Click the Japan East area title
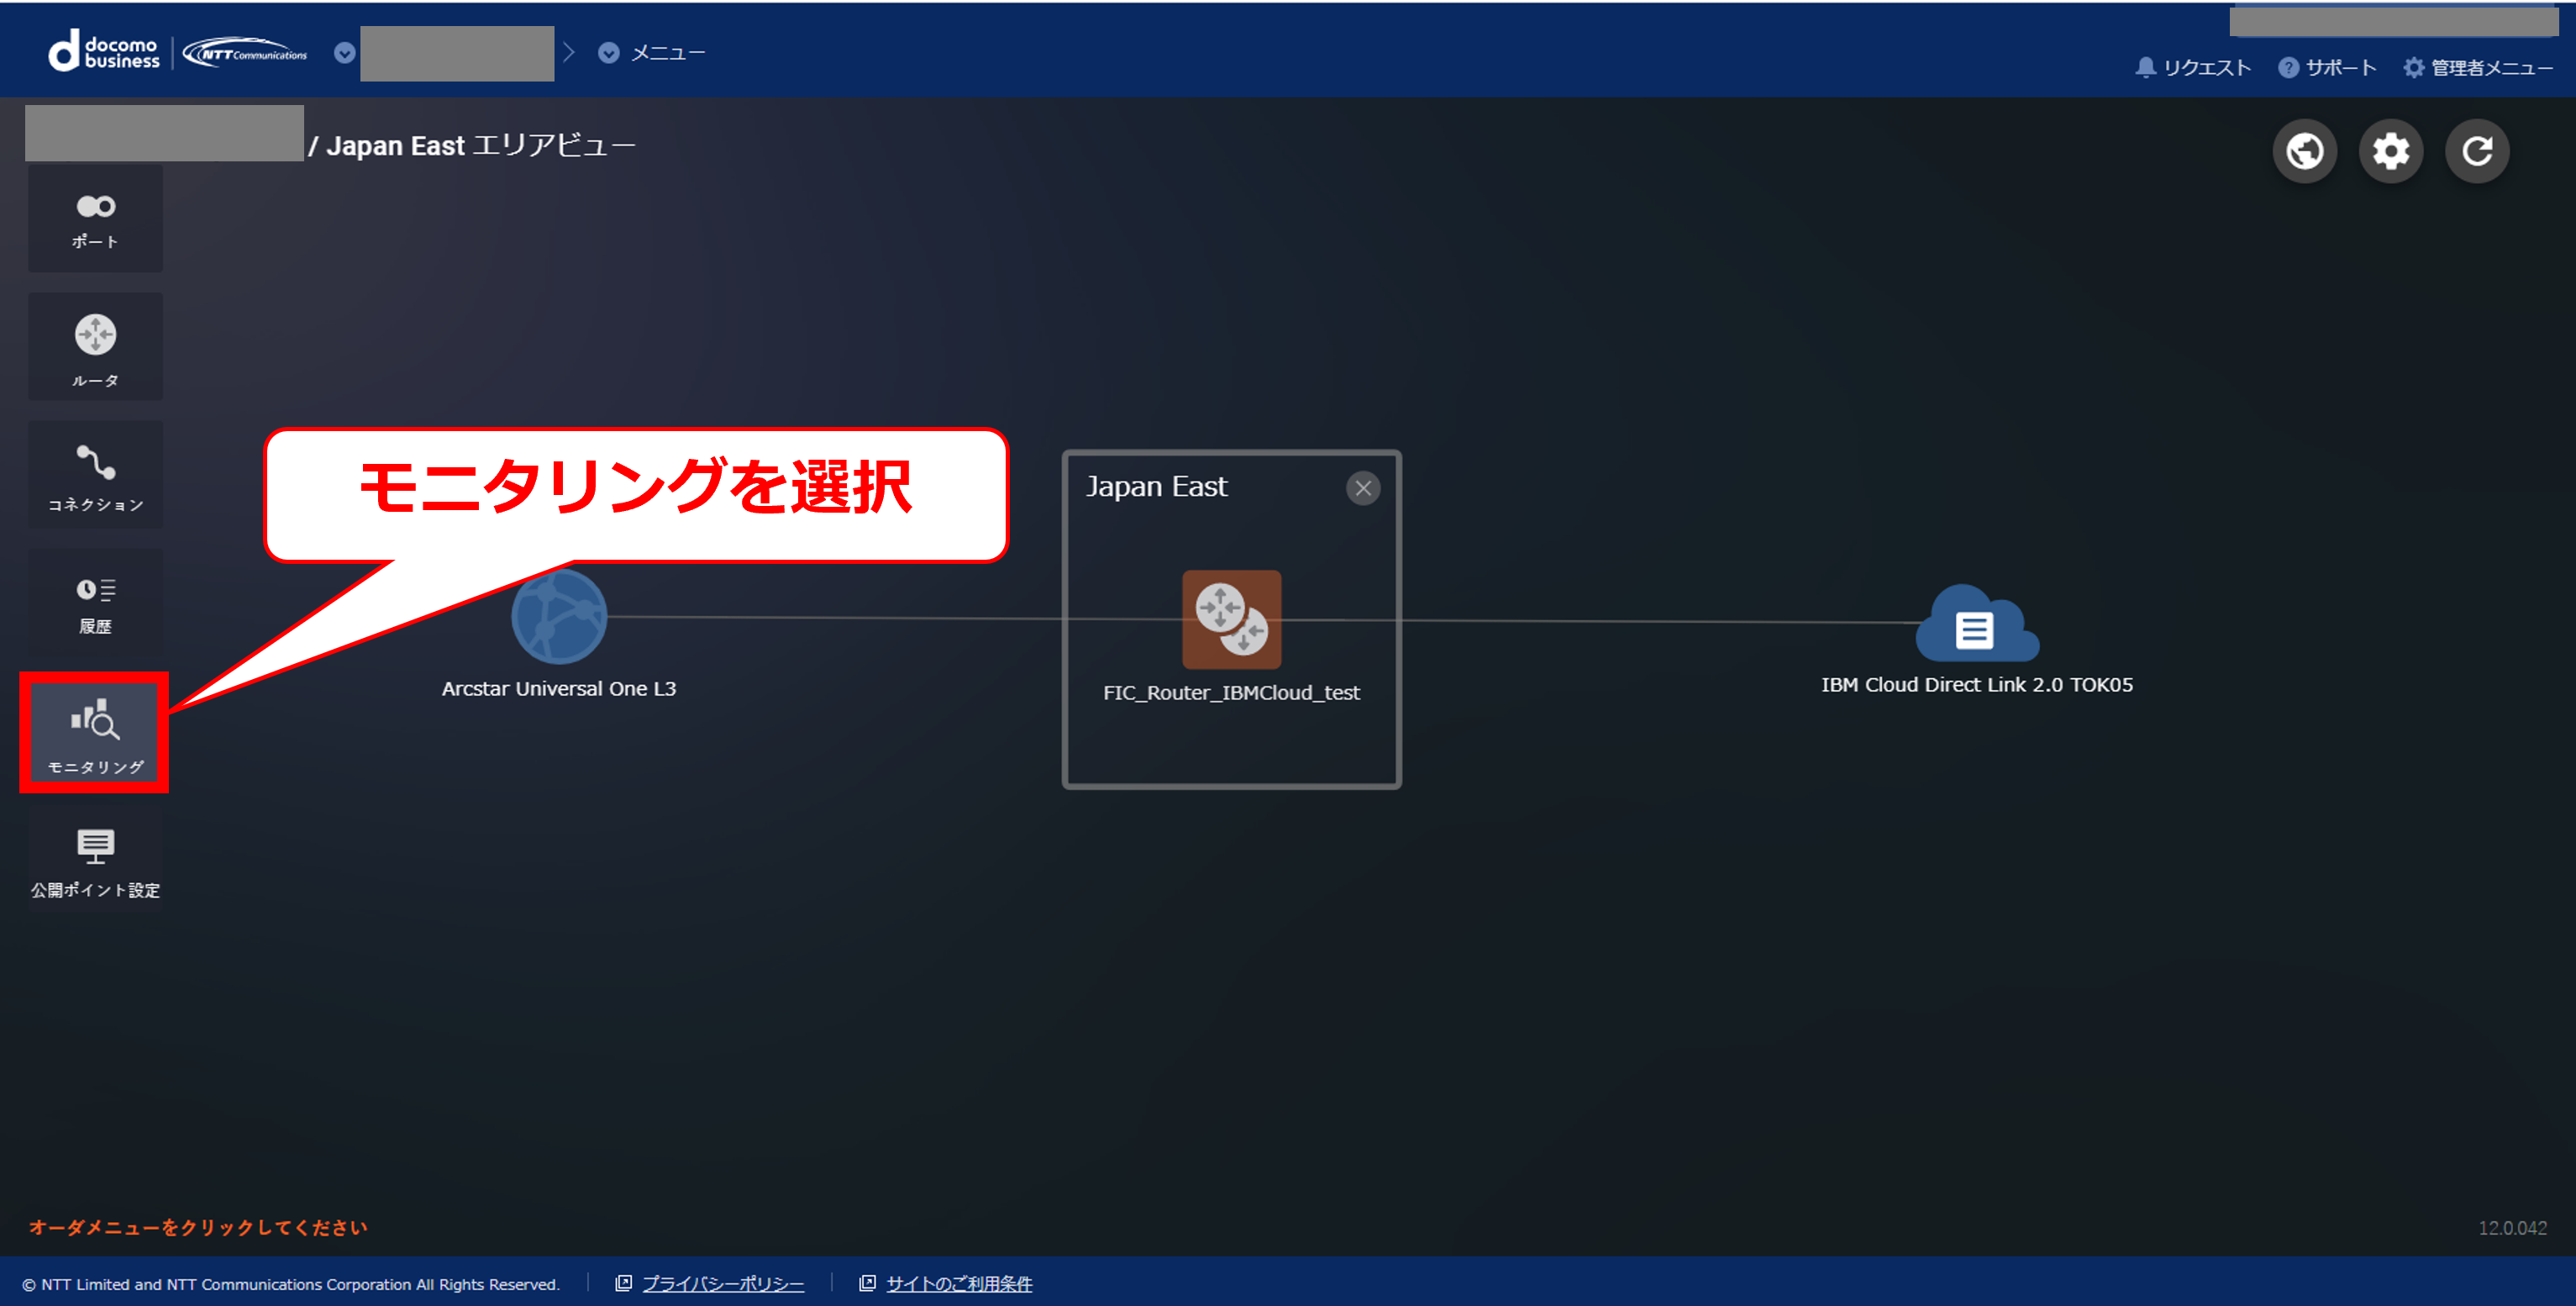 coord(1156,487)
